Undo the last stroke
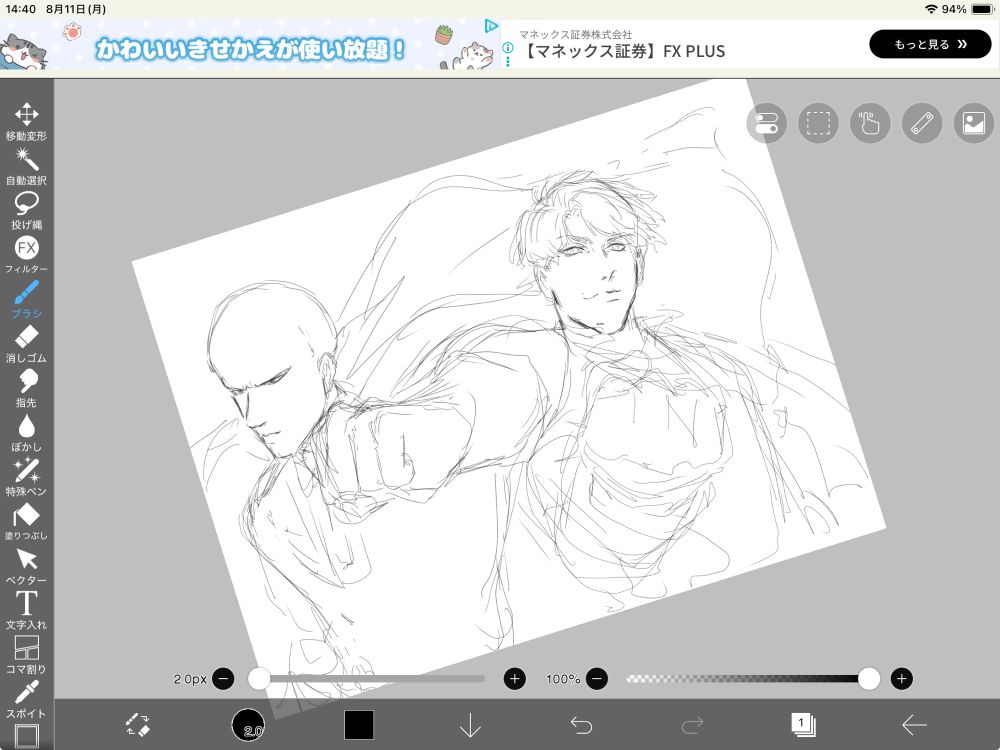This screenshot has width=1000, height=750. click(x=581, y=725)
